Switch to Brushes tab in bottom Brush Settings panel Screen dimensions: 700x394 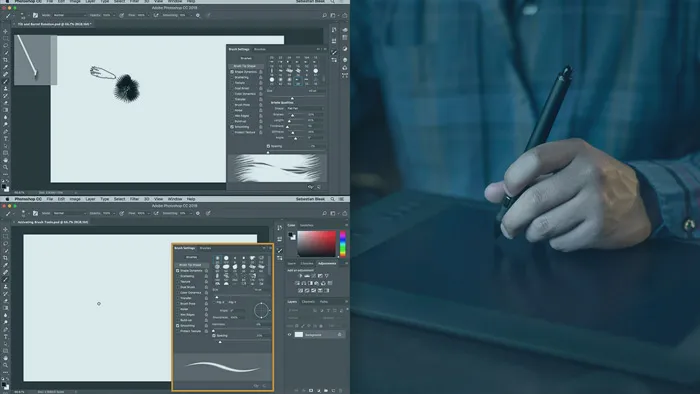(x=205, y=248)
